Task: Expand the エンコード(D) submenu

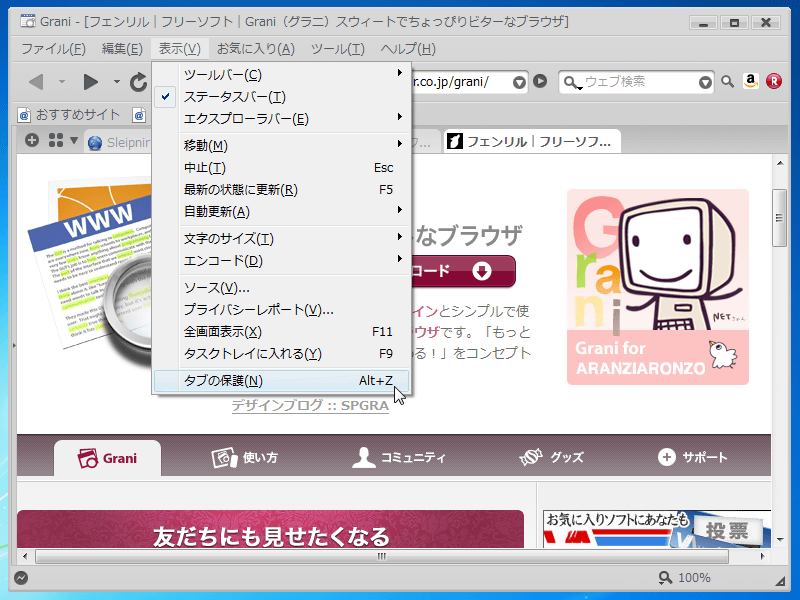Action: (282, 260)
